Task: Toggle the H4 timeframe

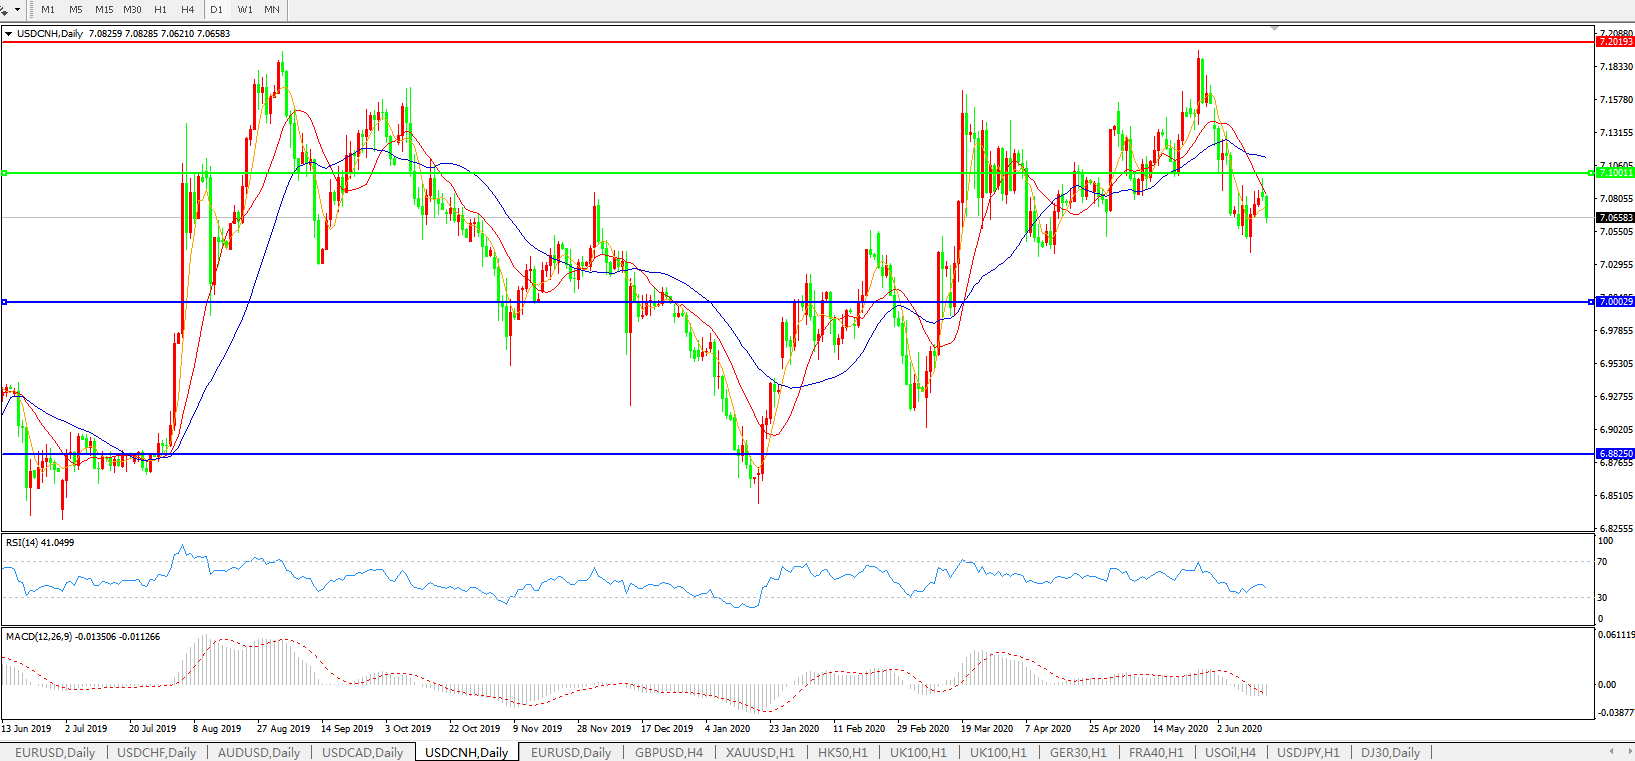Action: 188,10
